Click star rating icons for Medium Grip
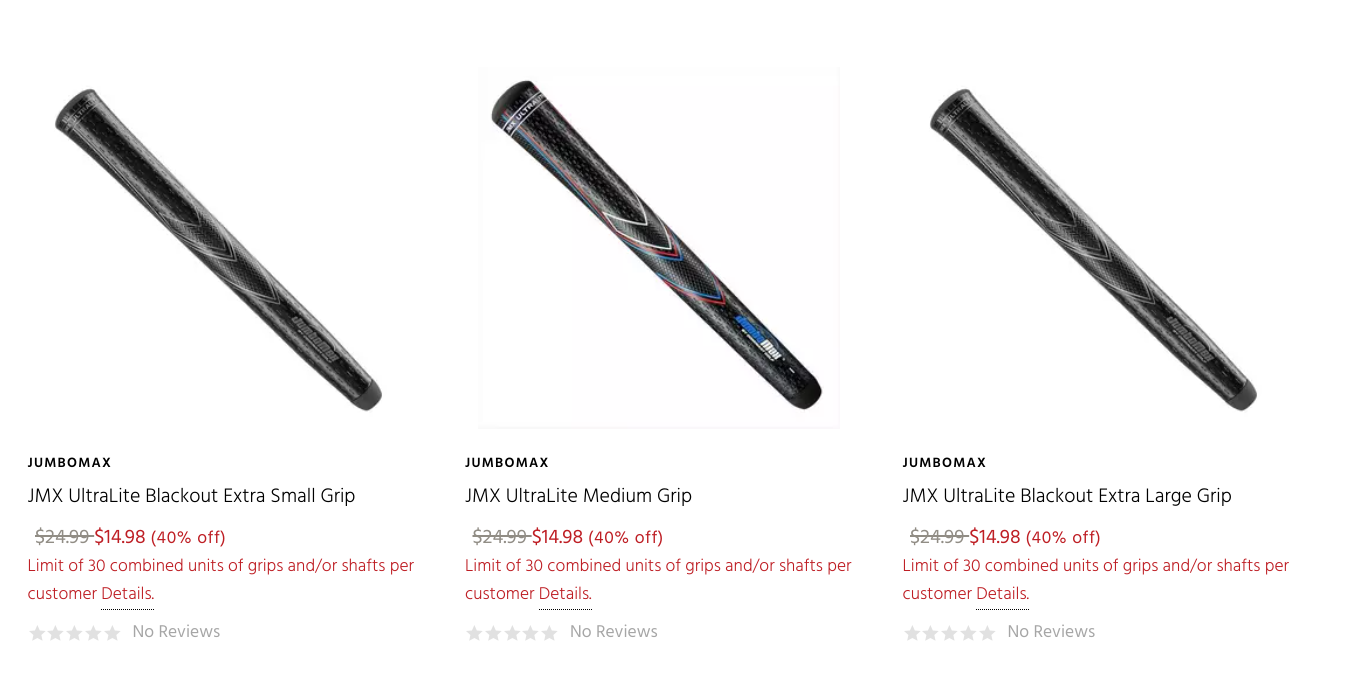1347x685 pixels. (x=512, y=632)
